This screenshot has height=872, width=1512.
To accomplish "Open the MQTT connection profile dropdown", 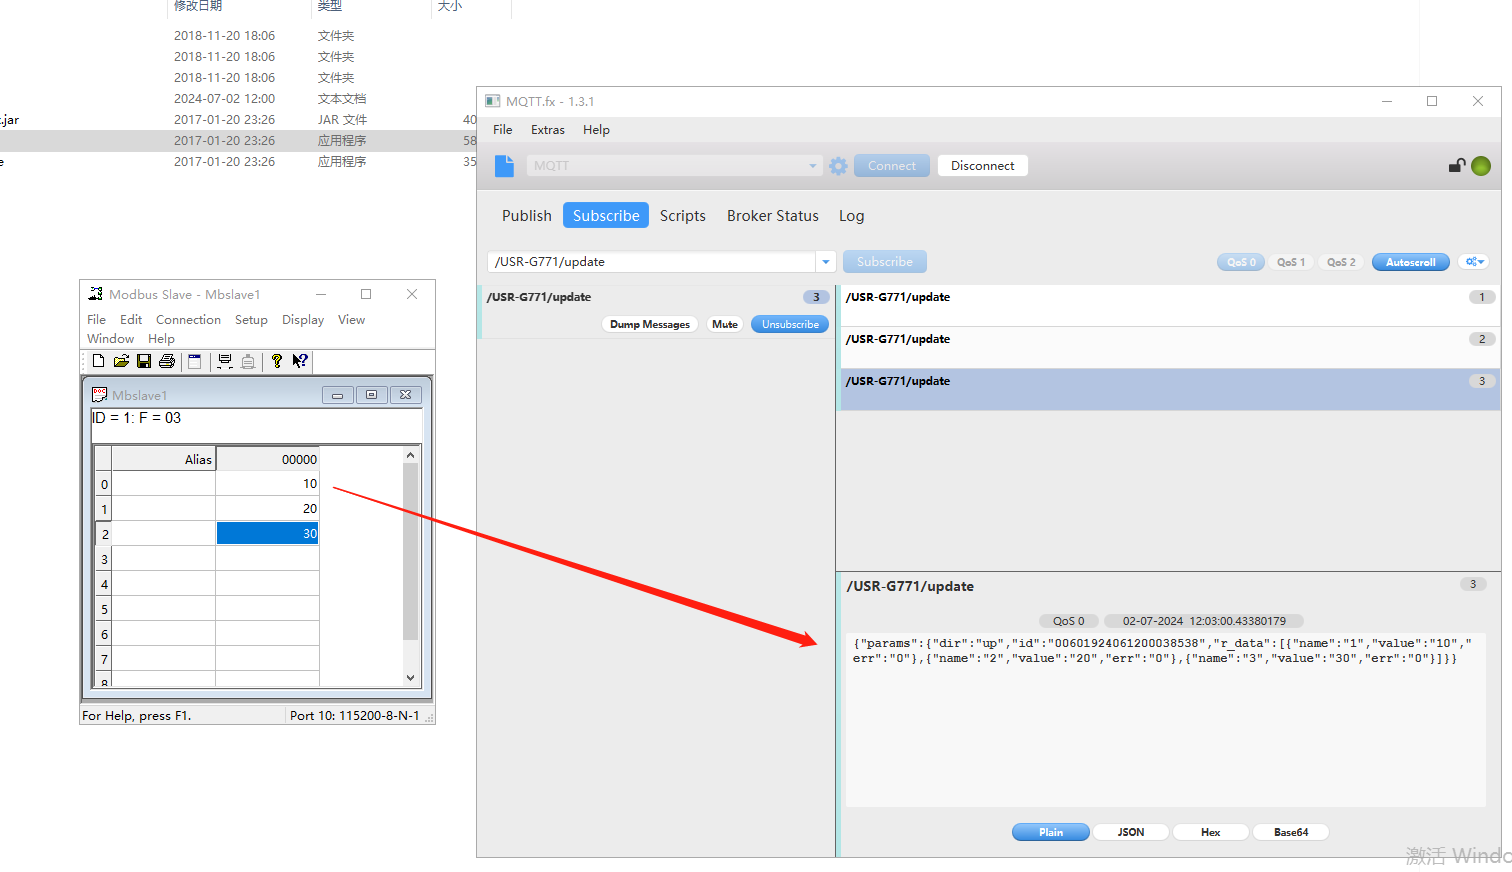I will click(x=812, y=166).
